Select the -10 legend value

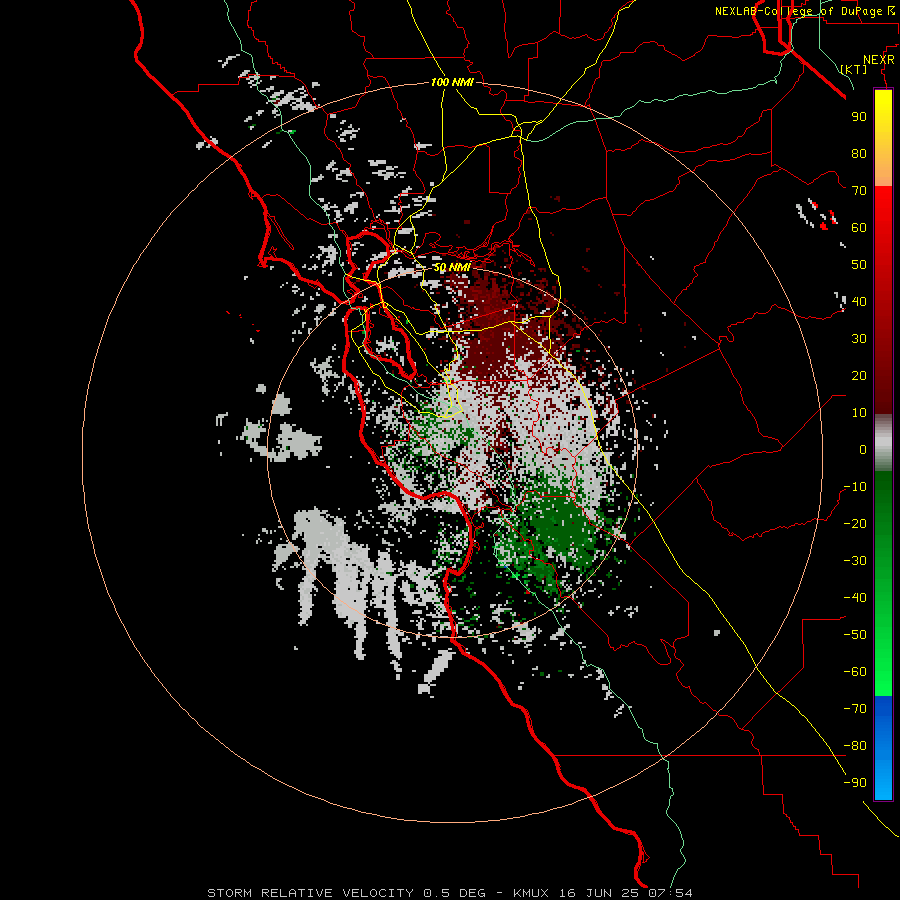click(855, 487)
